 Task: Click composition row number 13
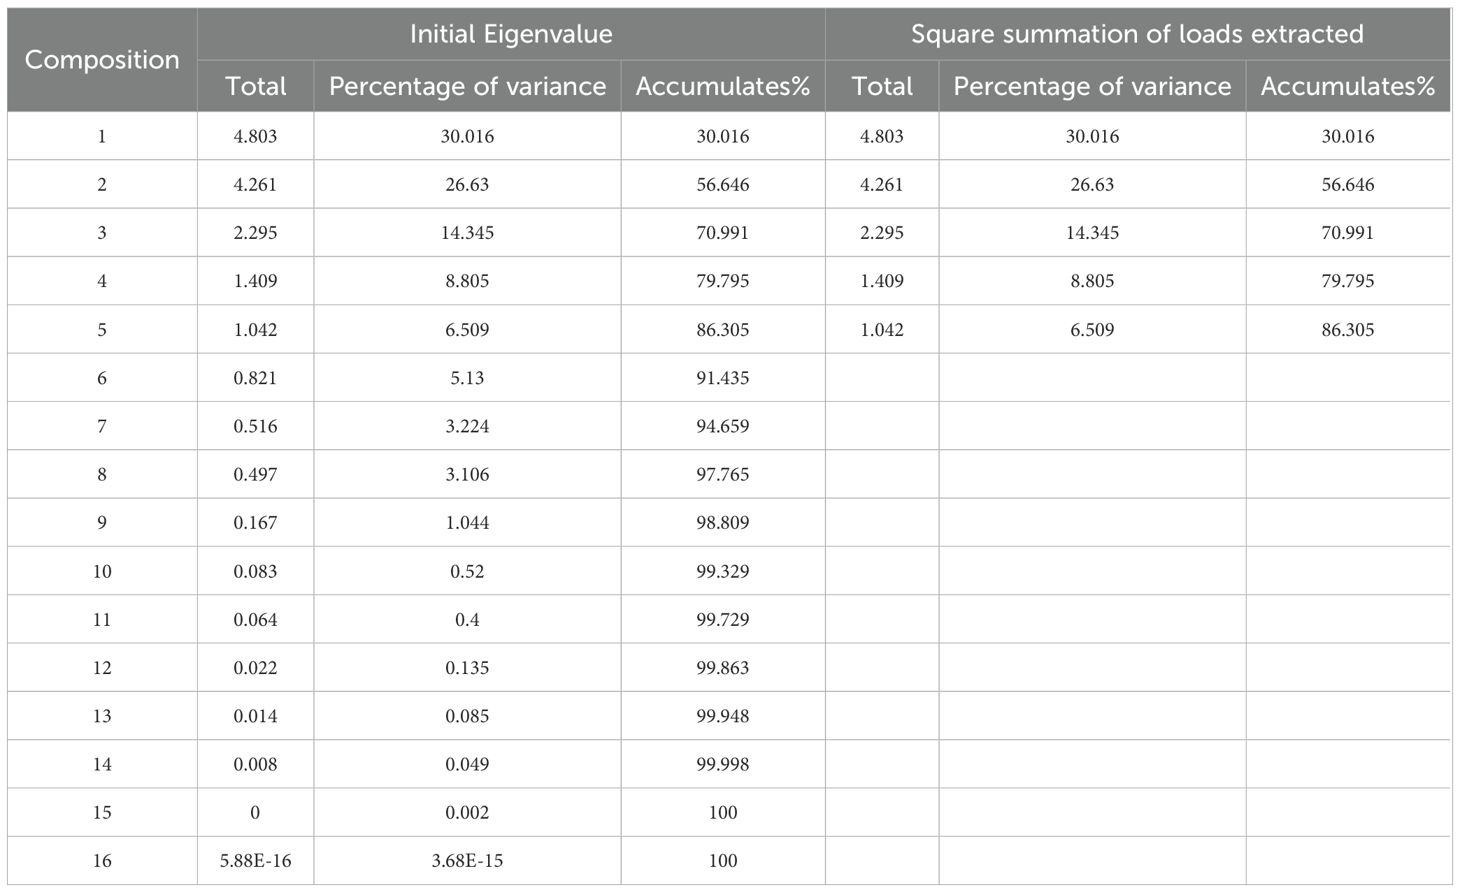[x=102, y=716]
